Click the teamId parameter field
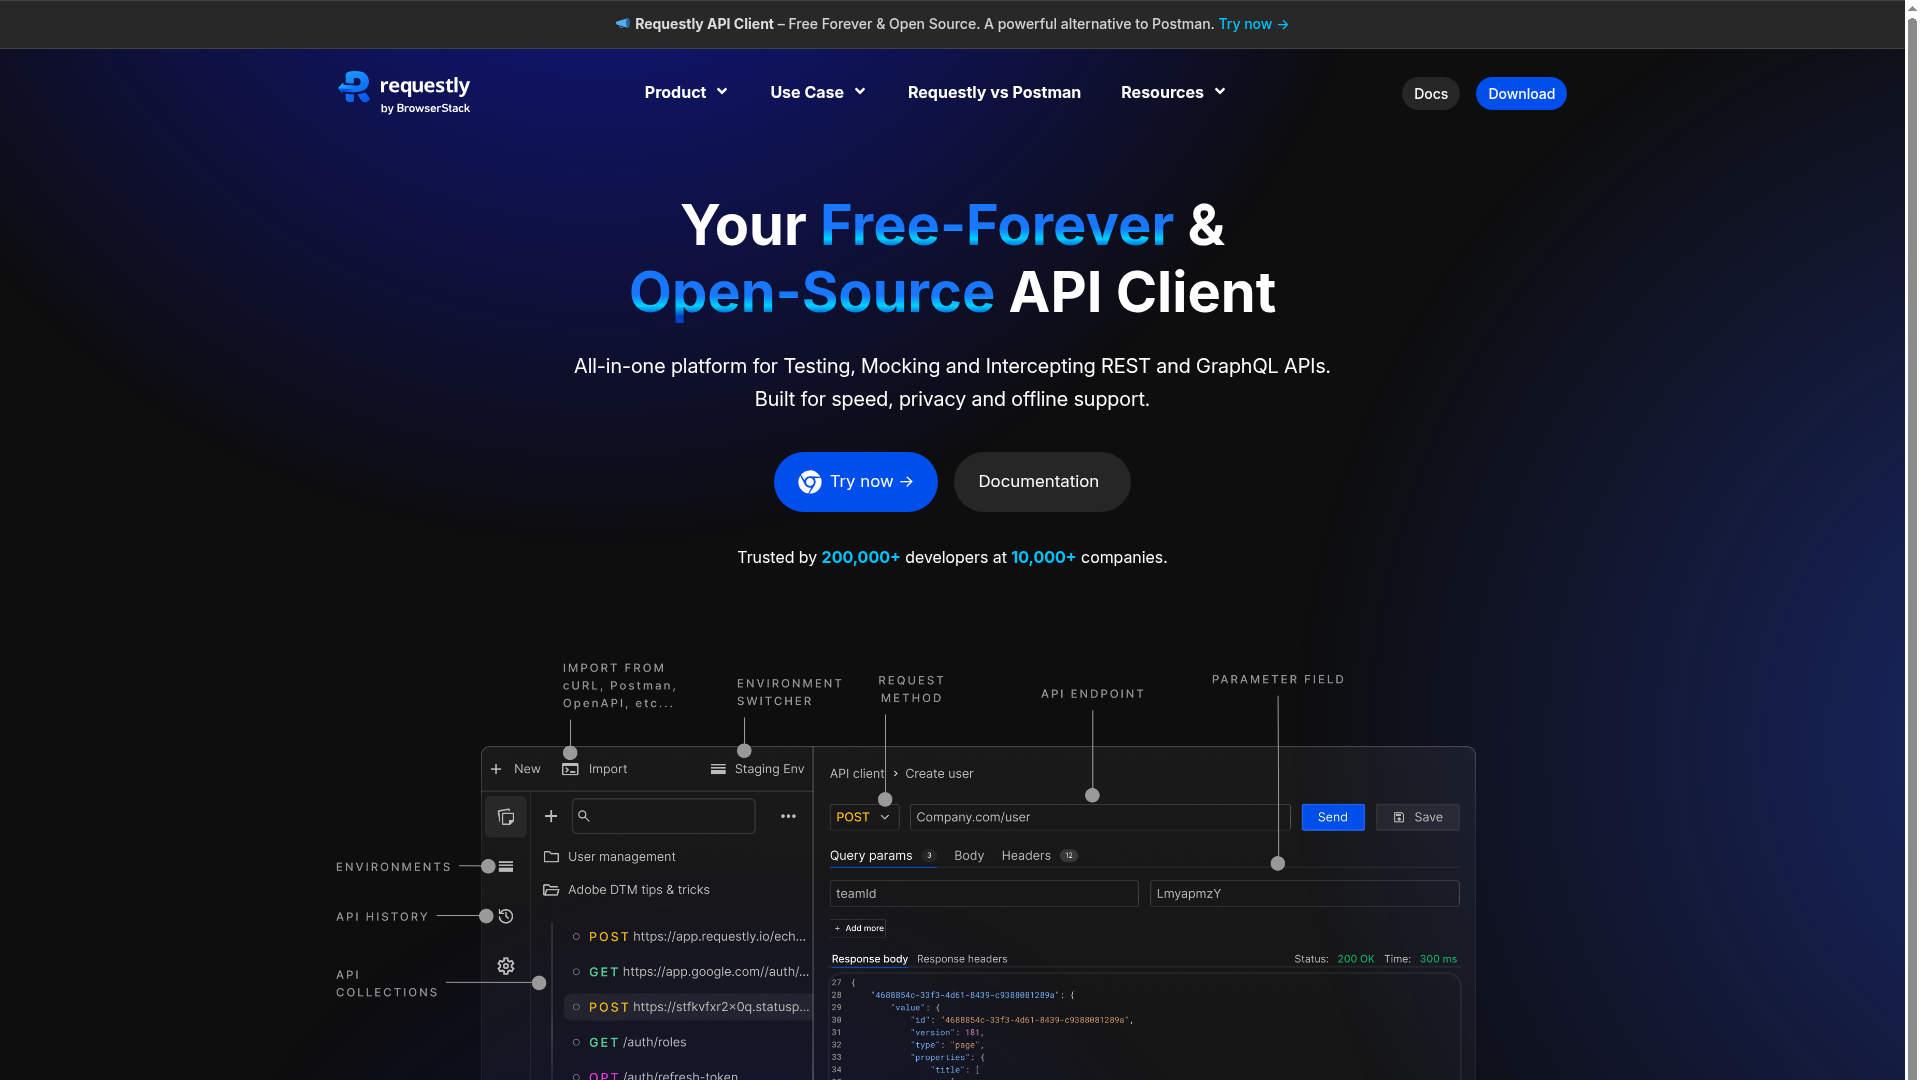 (984, 893)
